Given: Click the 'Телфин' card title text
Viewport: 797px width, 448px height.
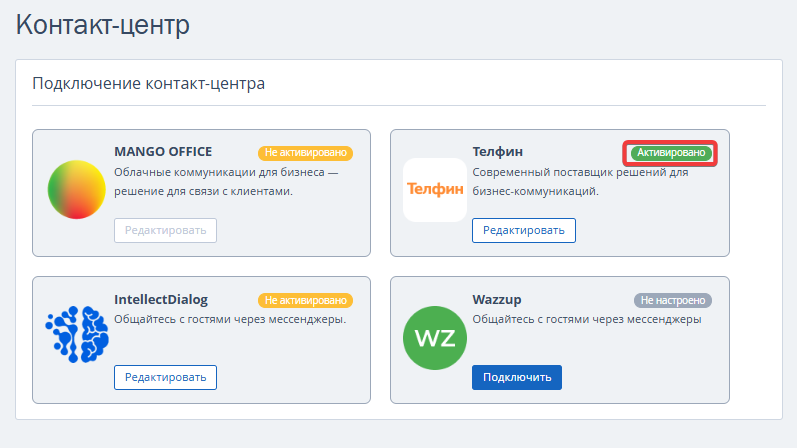Looking at the screenshot, I should (x=497, y=152).
